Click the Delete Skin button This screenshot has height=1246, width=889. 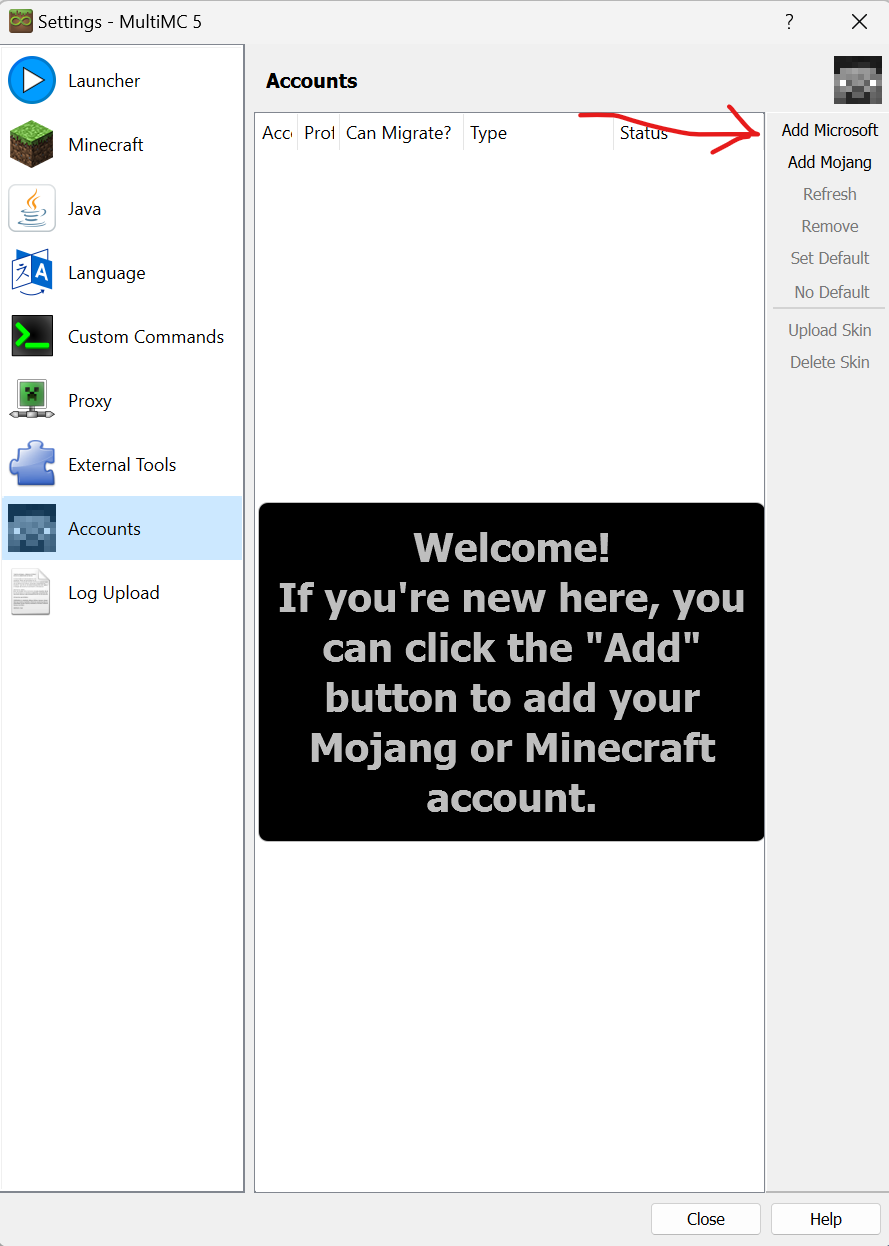pyautogui.click(x=830, y=362)
